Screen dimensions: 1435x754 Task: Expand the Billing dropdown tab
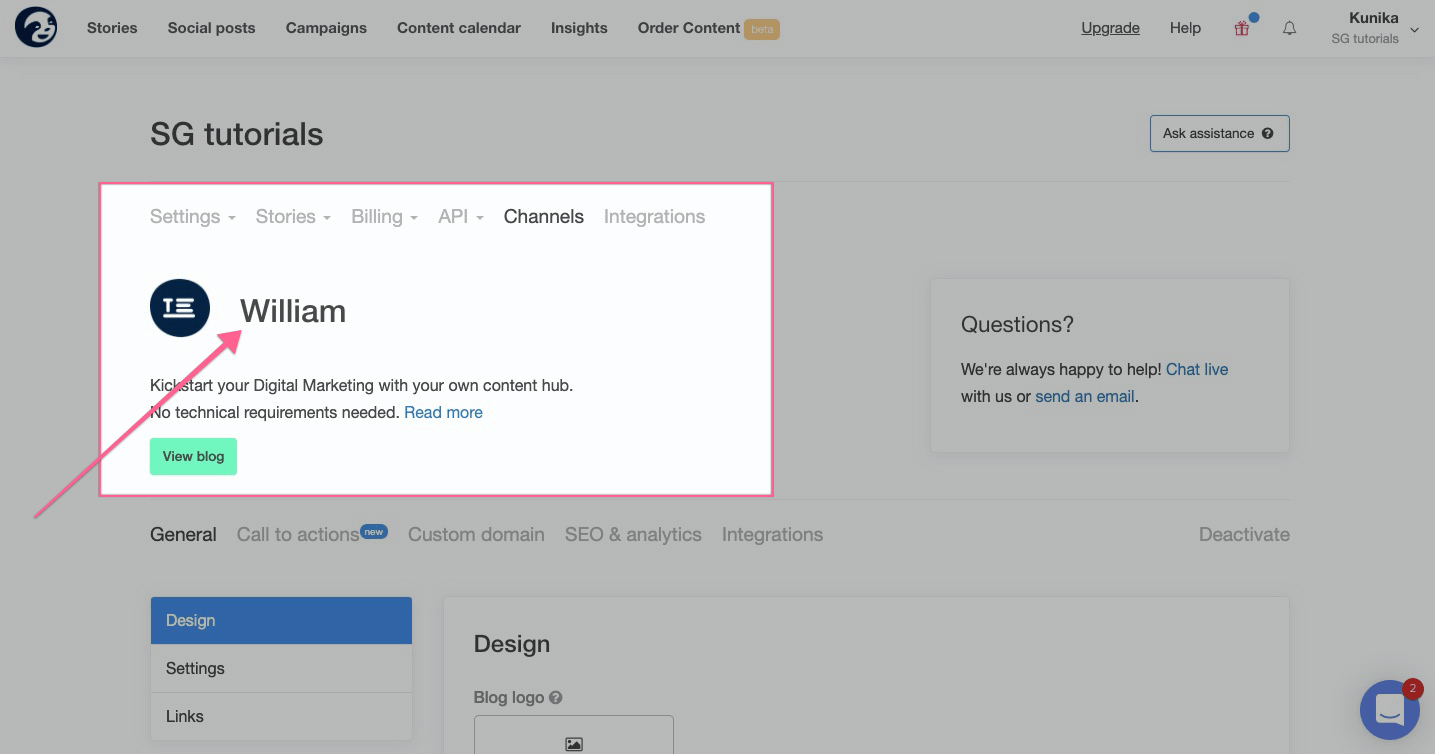tap(385, 217)
